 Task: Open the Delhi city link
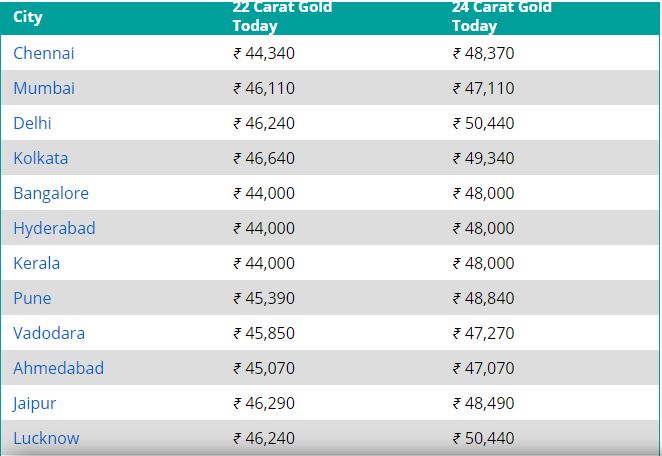32,123
